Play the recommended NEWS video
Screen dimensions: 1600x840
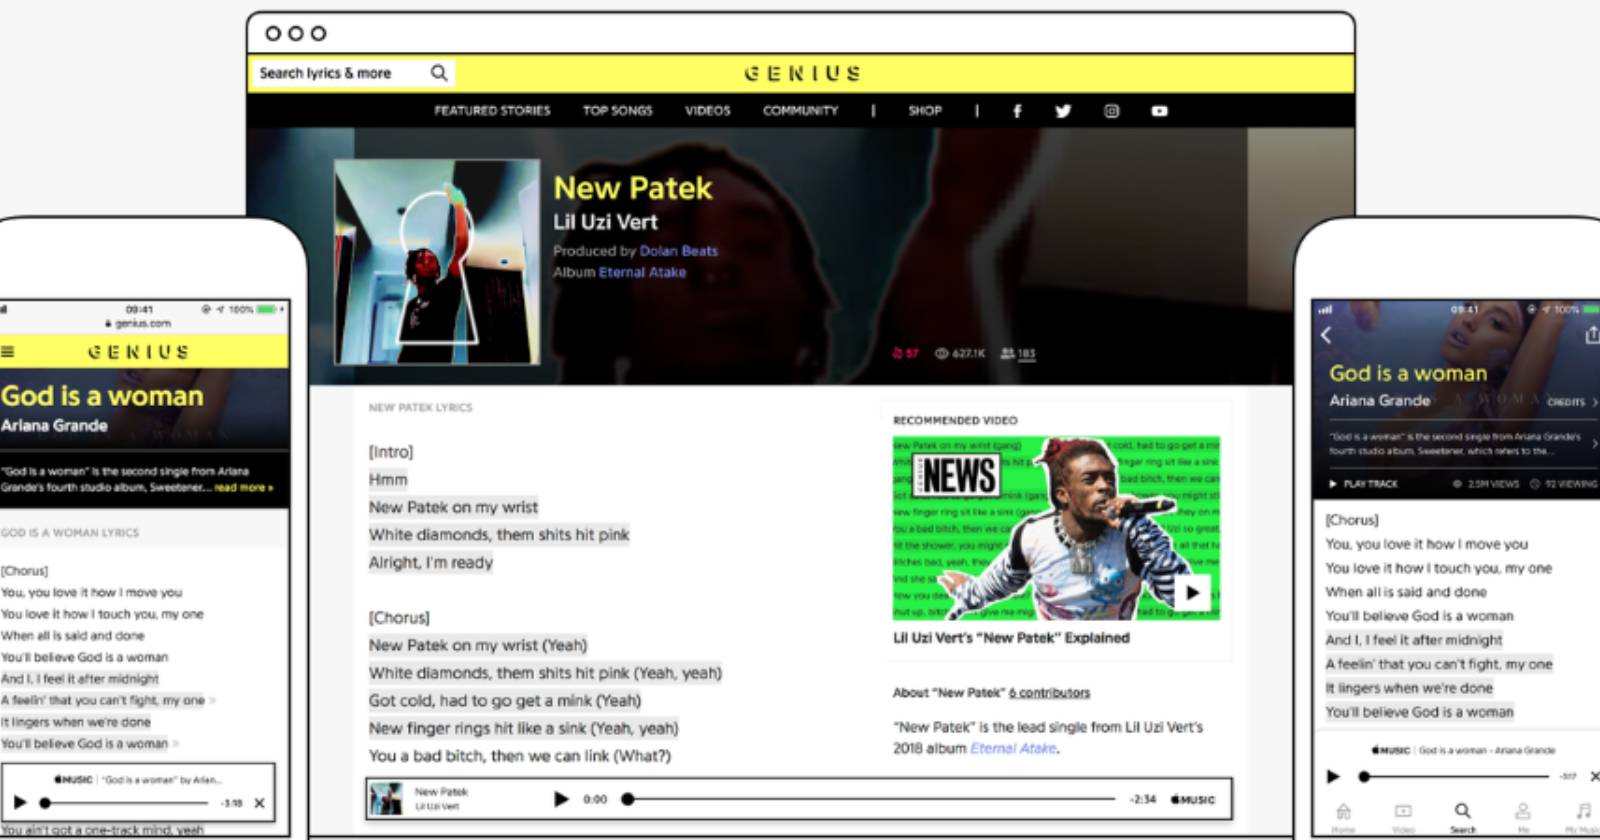(1192, 592)
